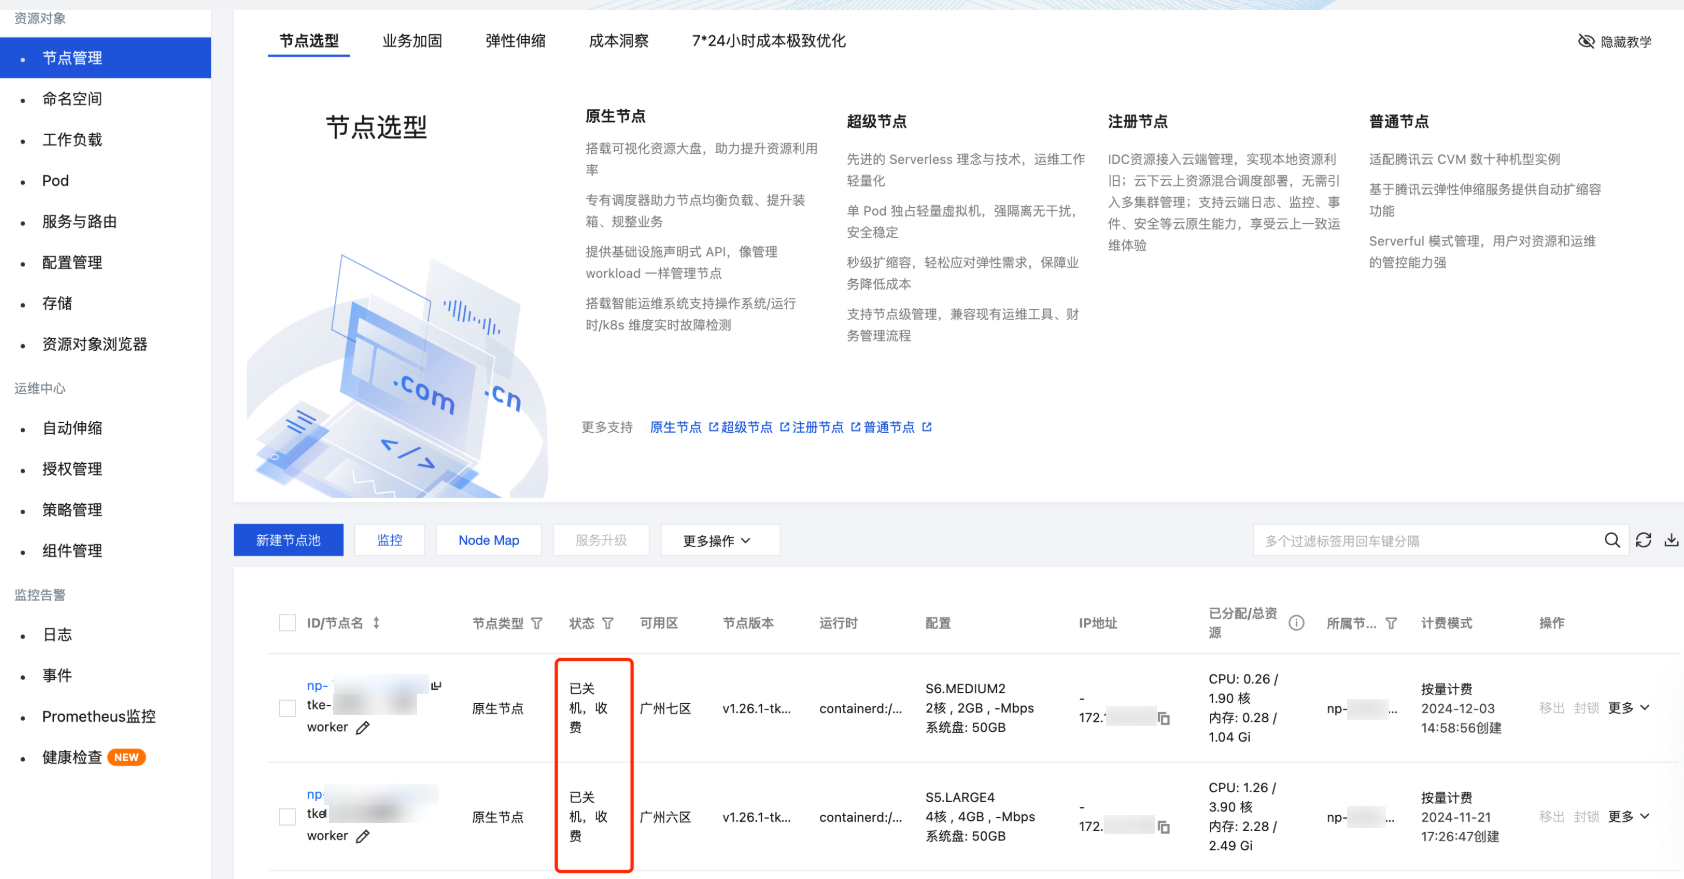The height and width of the screenshot is (879, 1684).
Task: Open 节点管理 in the sidebar
Action: tap(105, 58)
